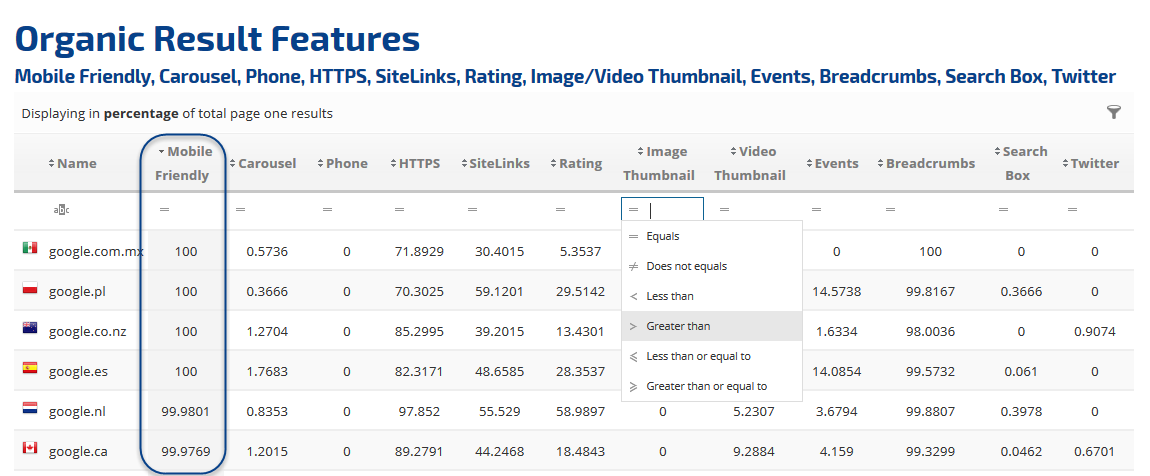
Task: Choose "Does not equals" from filter menu
Action: 686,266
